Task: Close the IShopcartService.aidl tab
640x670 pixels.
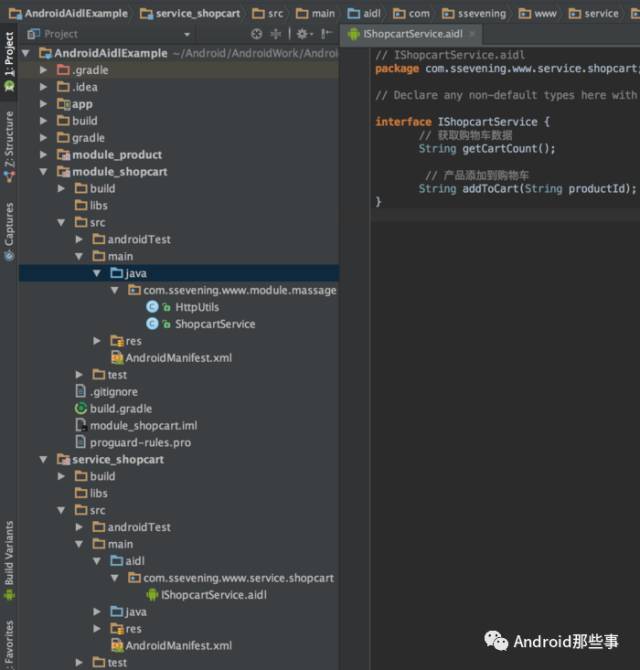Action: (x=472, y=34)
